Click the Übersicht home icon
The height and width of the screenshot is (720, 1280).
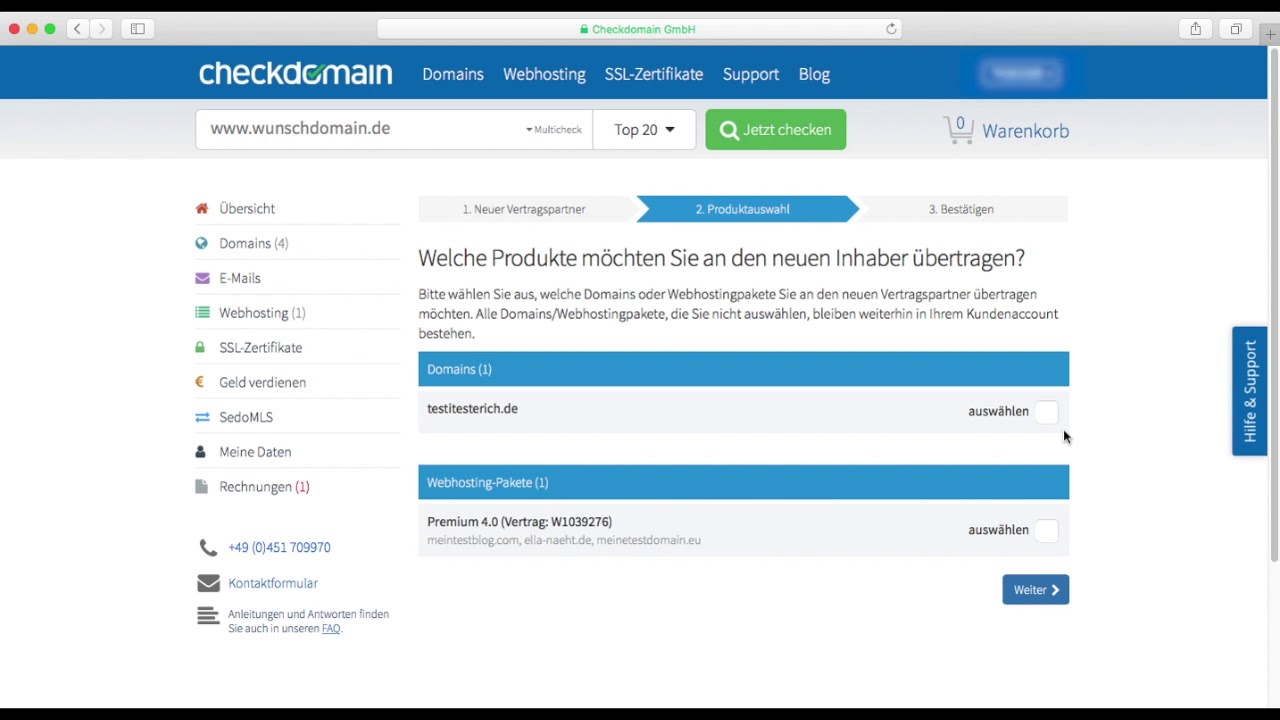pyautogui.click(x=202, y=209)
